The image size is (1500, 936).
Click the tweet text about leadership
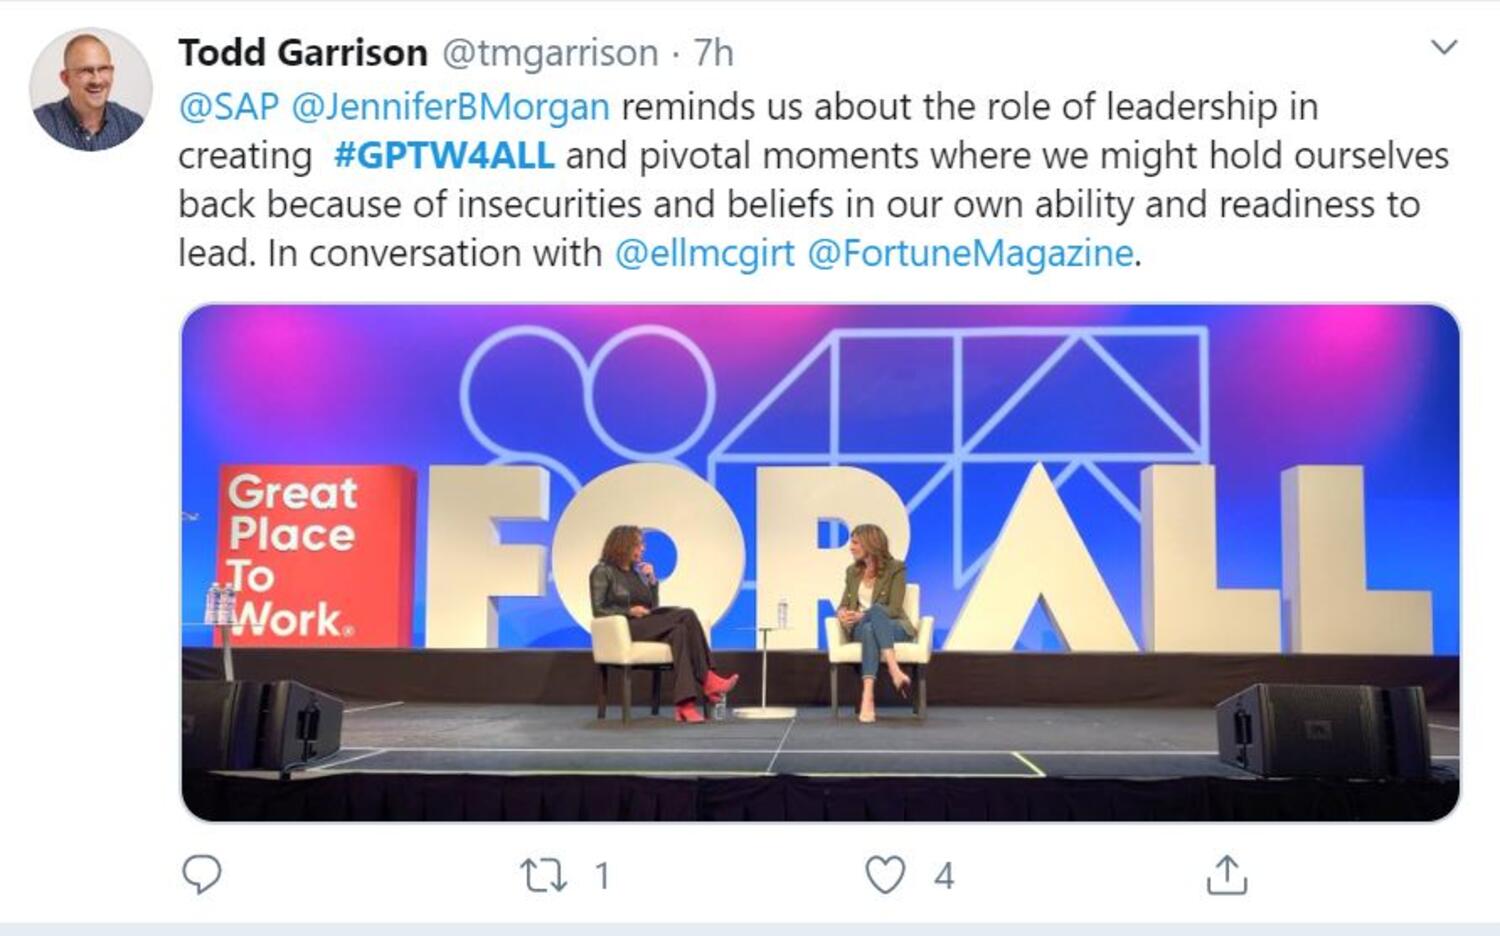[813, 180]
